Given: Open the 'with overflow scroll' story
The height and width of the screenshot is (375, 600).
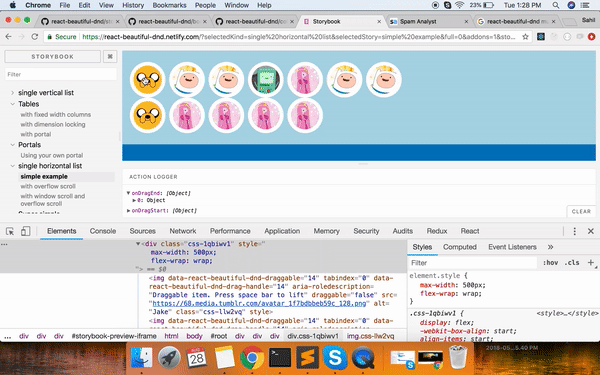Looking at the screenshot, I should [x=48, y=186].
